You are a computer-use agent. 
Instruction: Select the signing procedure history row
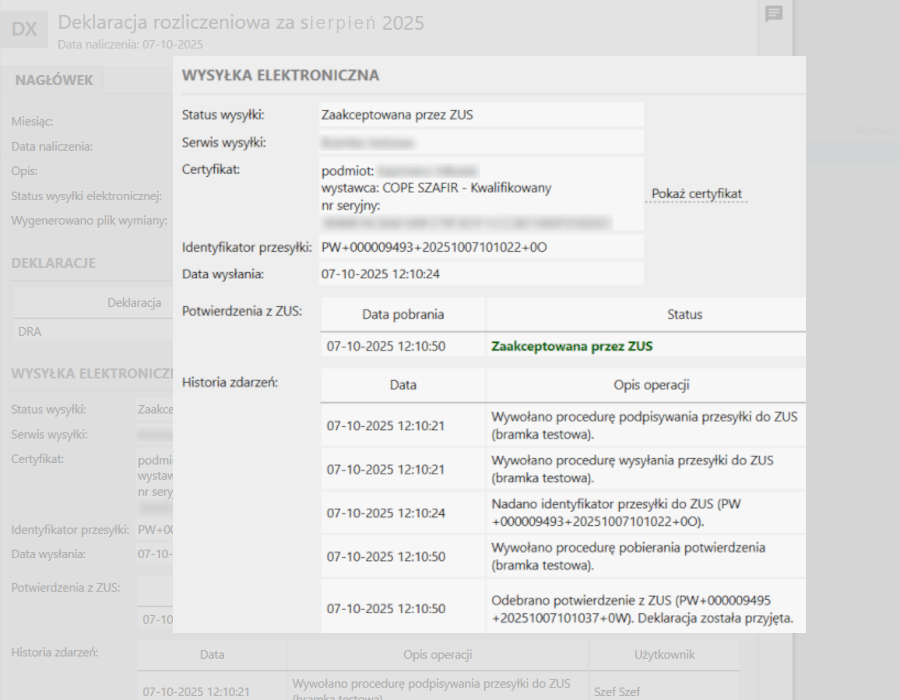tap(563, 425)
